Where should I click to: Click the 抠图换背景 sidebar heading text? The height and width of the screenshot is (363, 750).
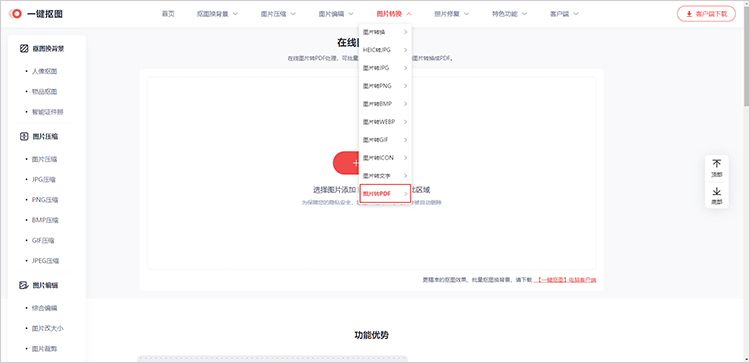coord(48,49)
